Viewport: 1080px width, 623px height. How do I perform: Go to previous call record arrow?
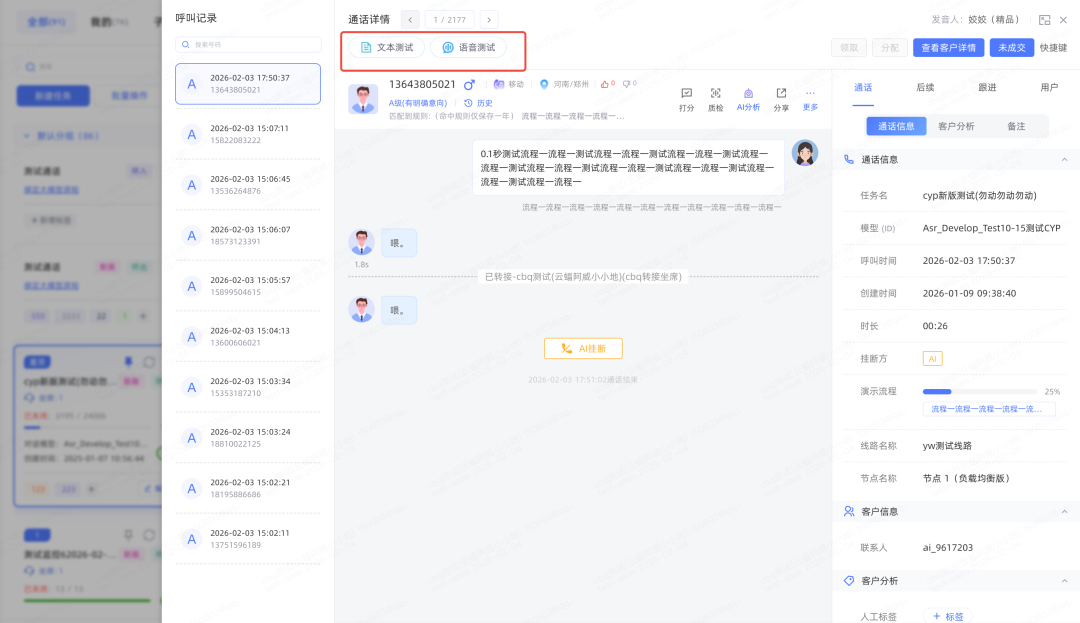(410, 19)
